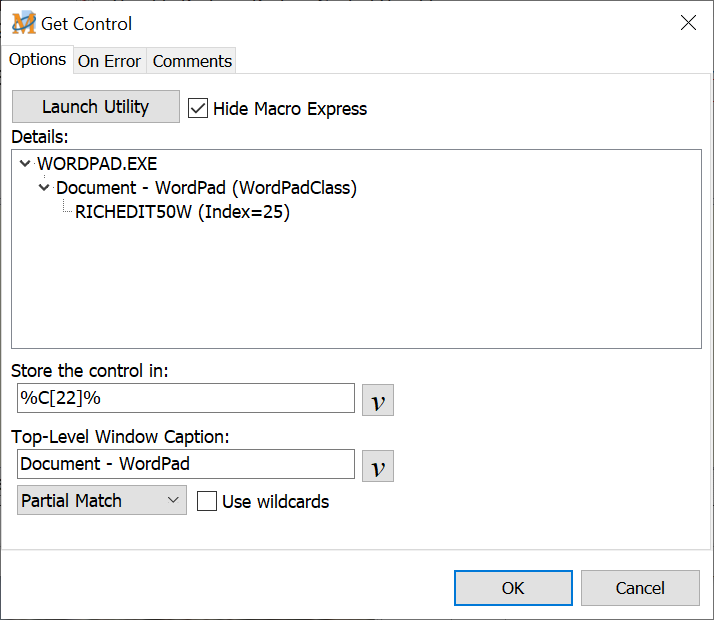Image resolution: width=714 pixels, height=620 pixels.
Task: Open the On Error tab
Action: (109, 61)
